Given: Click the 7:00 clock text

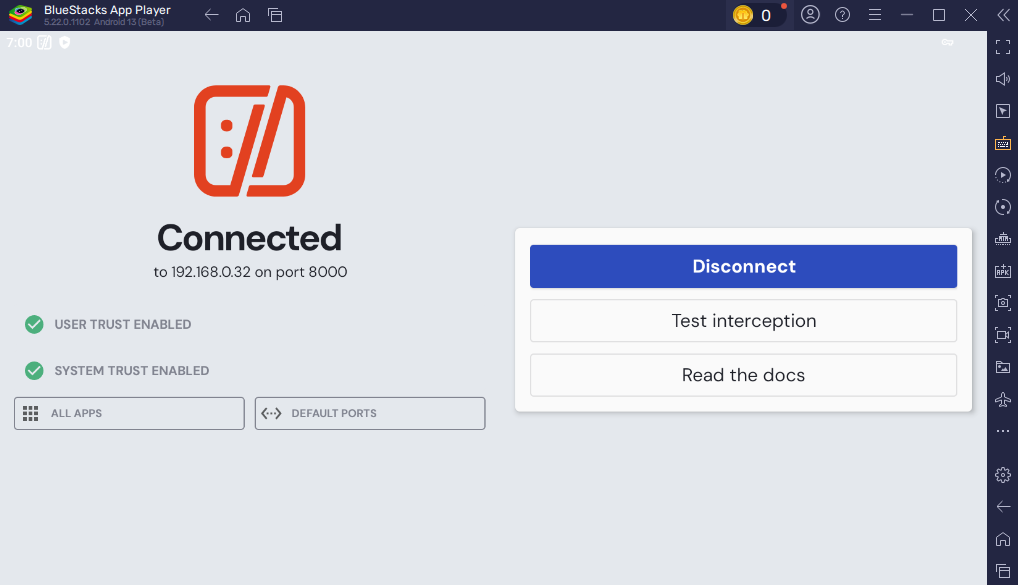Looking at the screenshot, I should click(19, 43).
